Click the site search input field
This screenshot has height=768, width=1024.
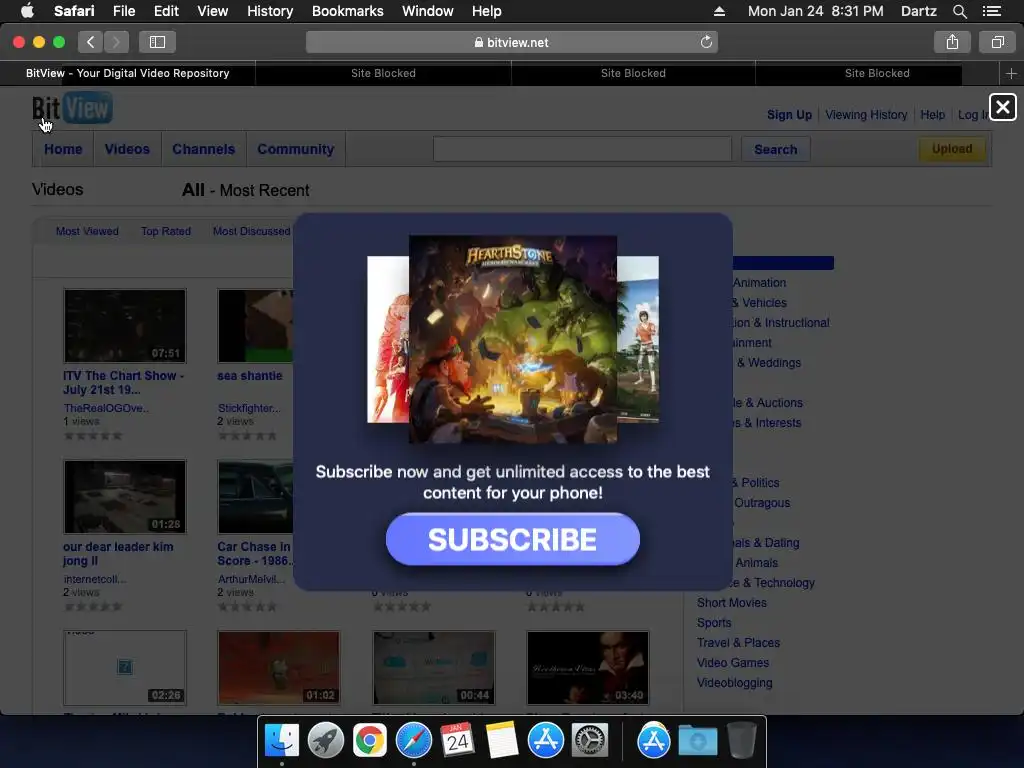(x=583, y=149)
